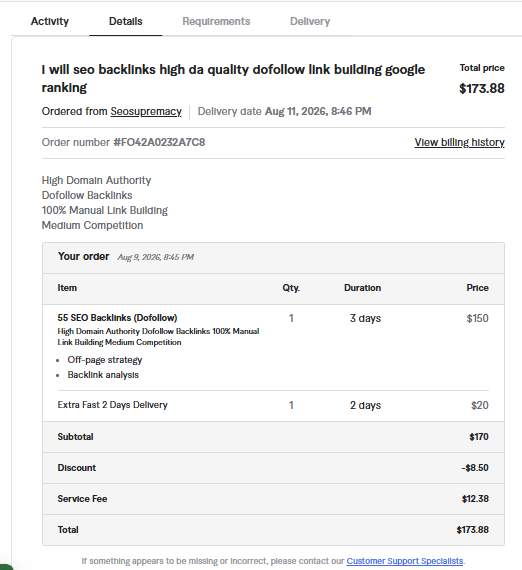Click the gig title heading
522x570 pixels.
point(233,79)
